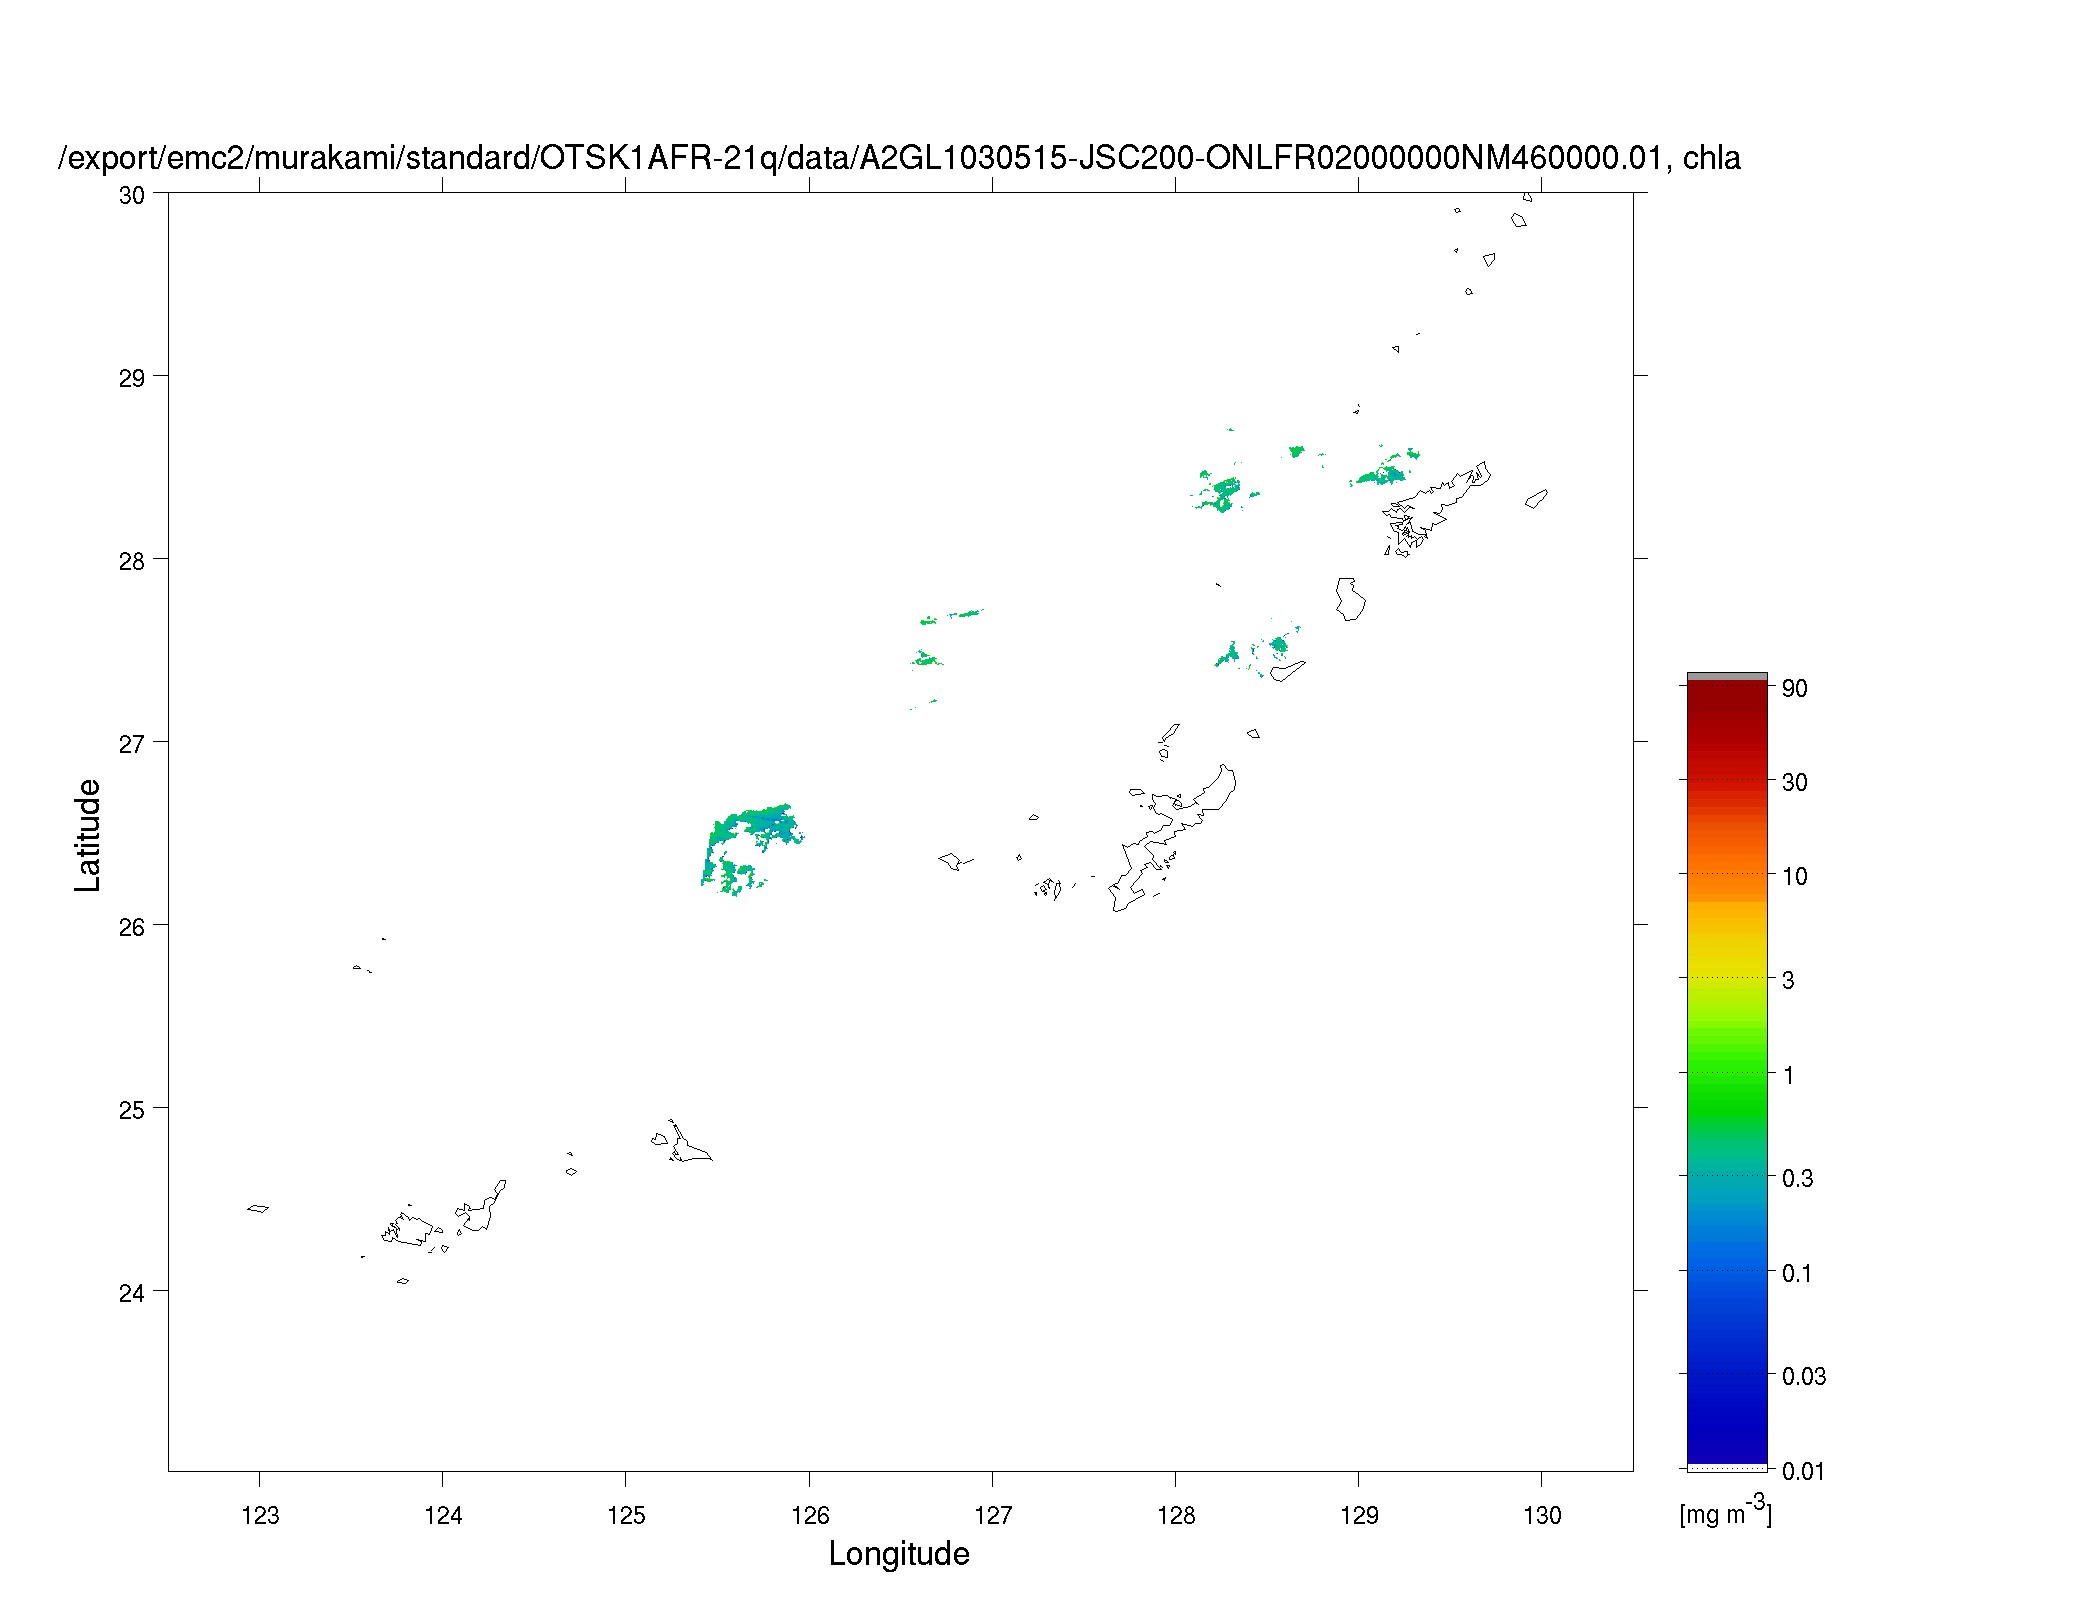
Task: Click colorbar label 0.1
Action: tap(1797, 1274)
